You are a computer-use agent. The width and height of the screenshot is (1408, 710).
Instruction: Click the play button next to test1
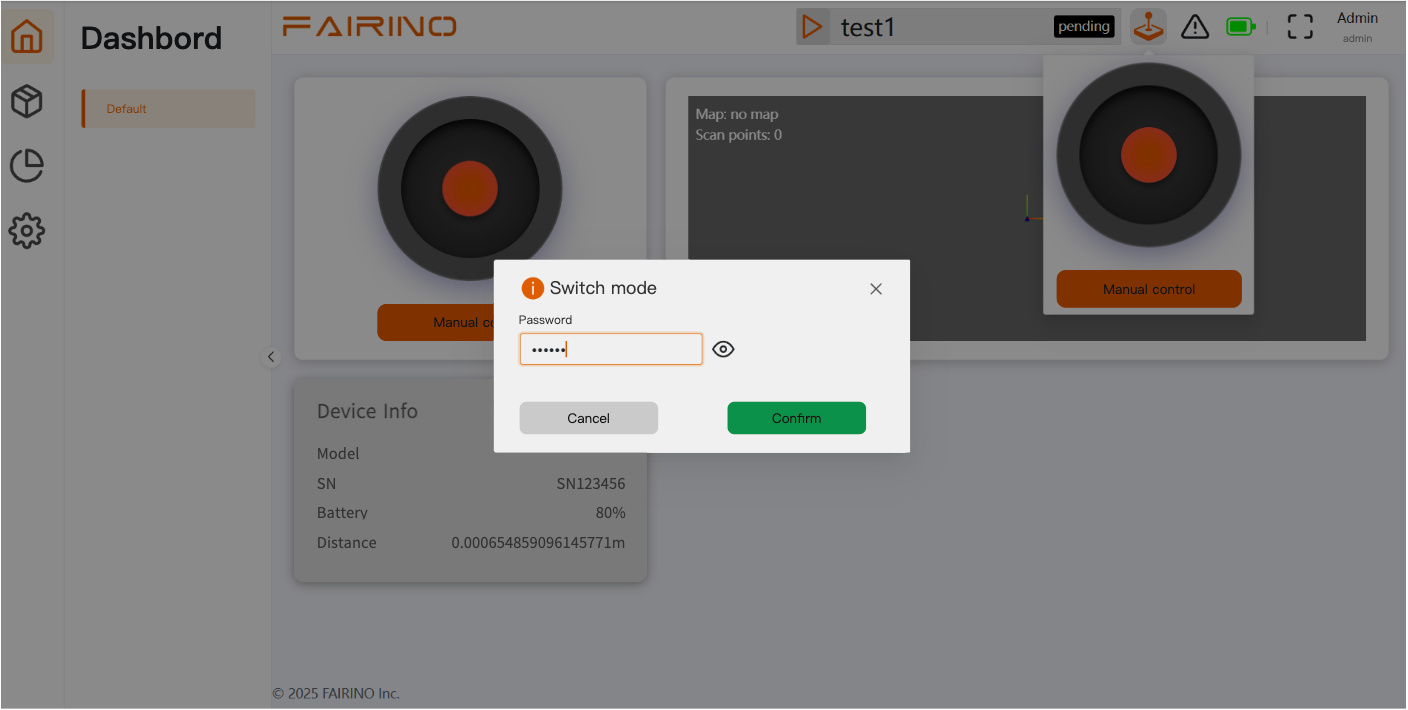[813, 27]
